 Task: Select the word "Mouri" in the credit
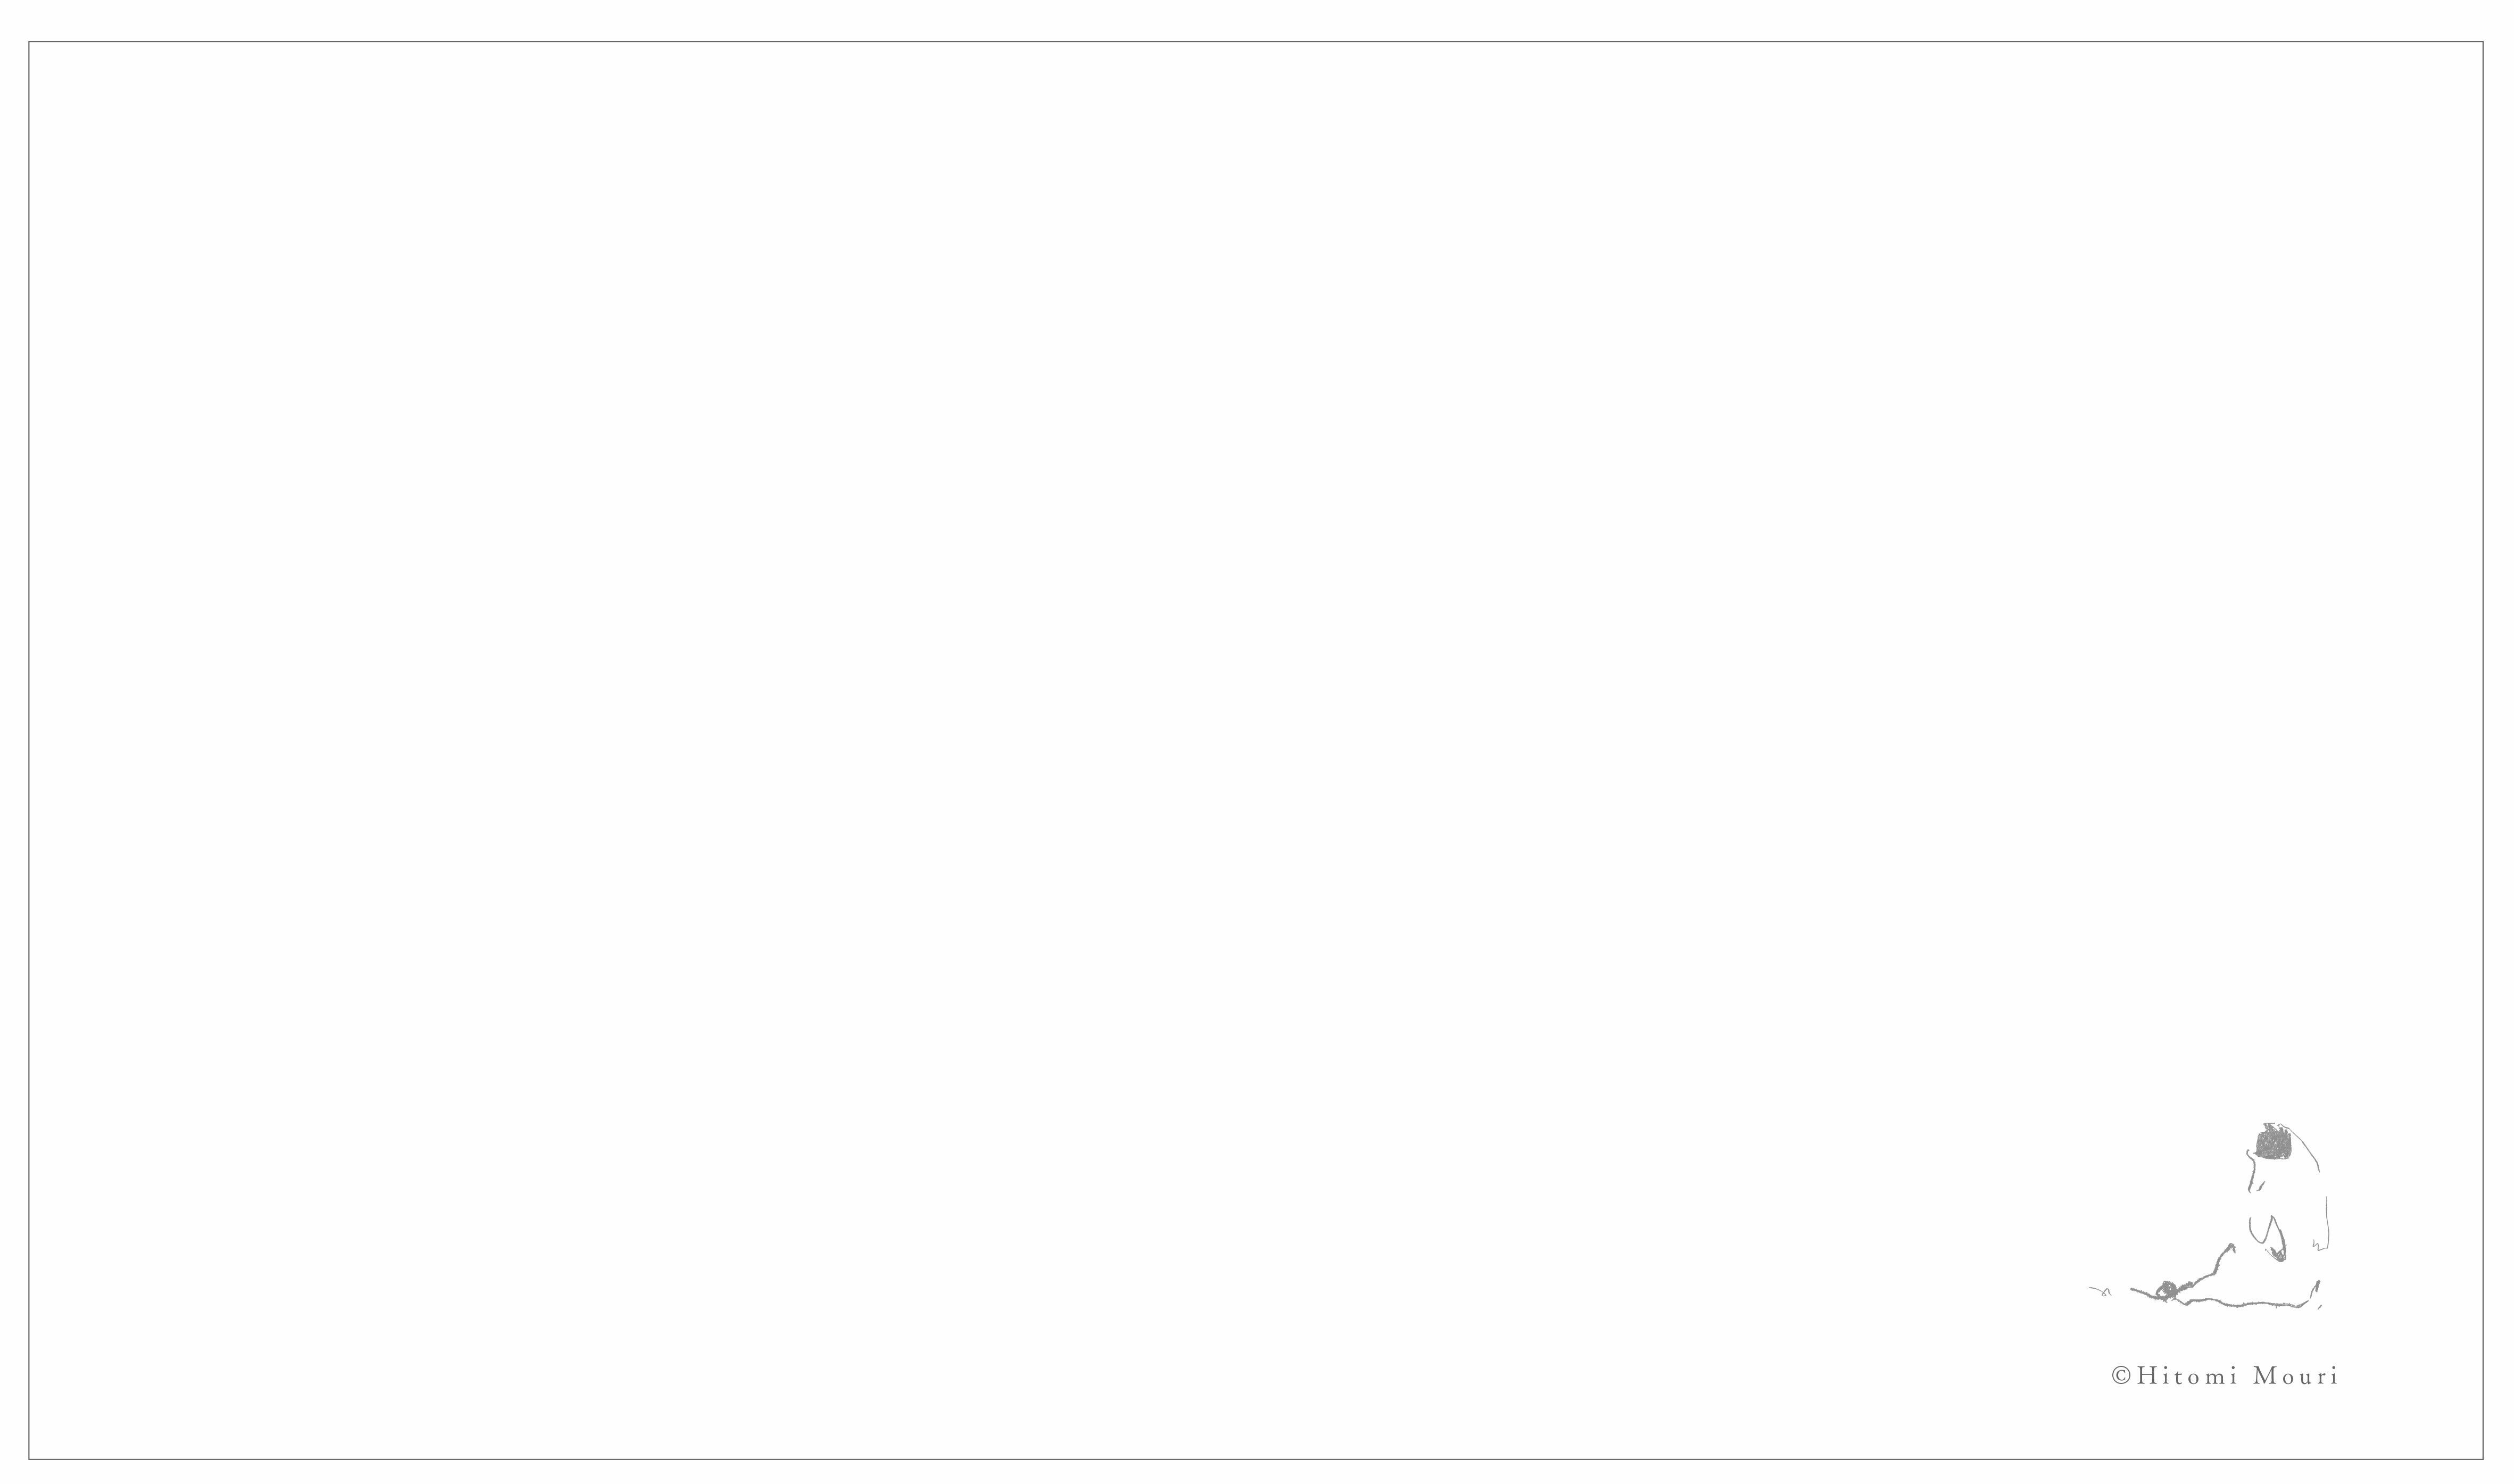2295,1376
